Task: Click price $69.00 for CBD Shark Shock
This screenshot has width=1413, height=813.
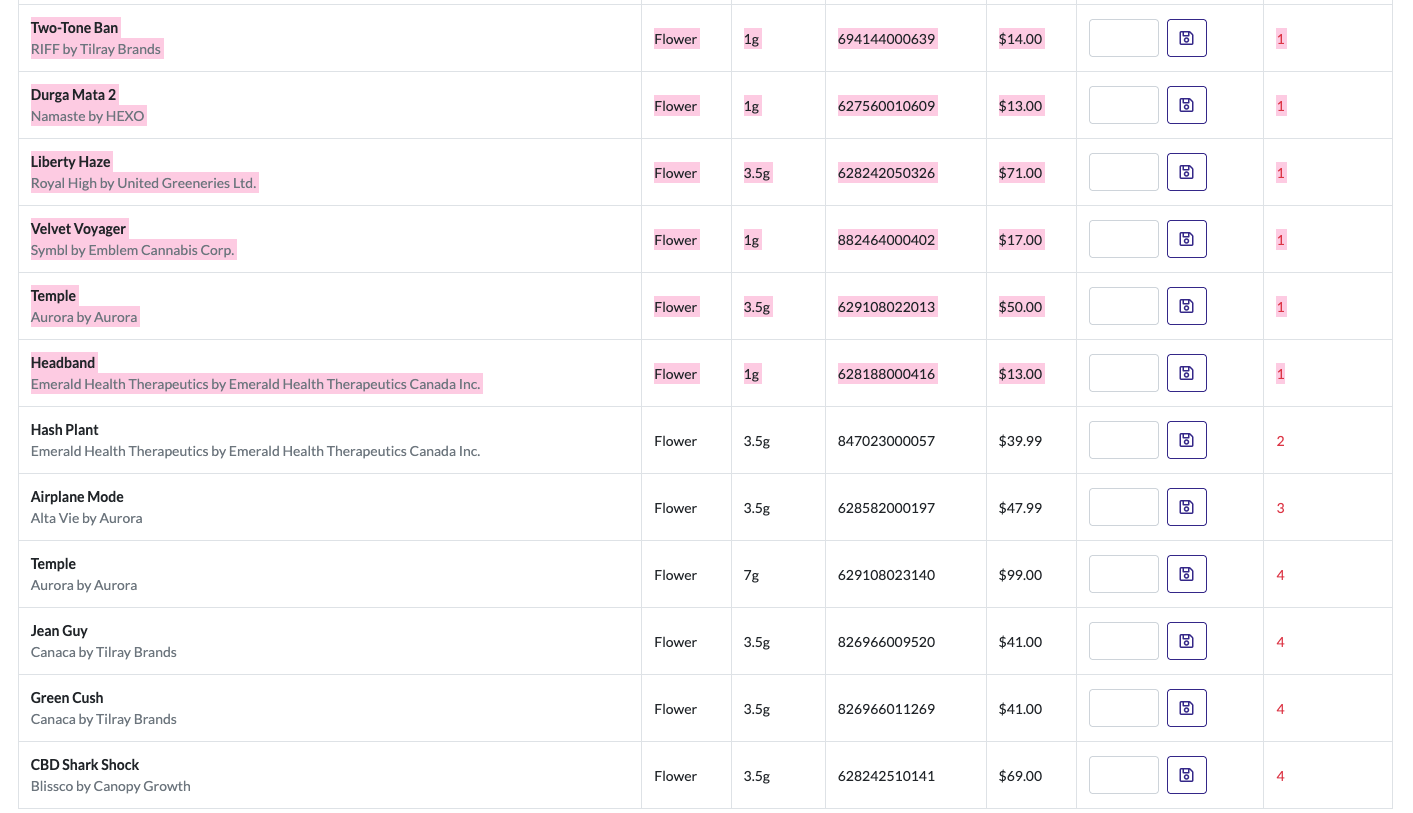Action: pyautogui.click(x=1020, y=776)
